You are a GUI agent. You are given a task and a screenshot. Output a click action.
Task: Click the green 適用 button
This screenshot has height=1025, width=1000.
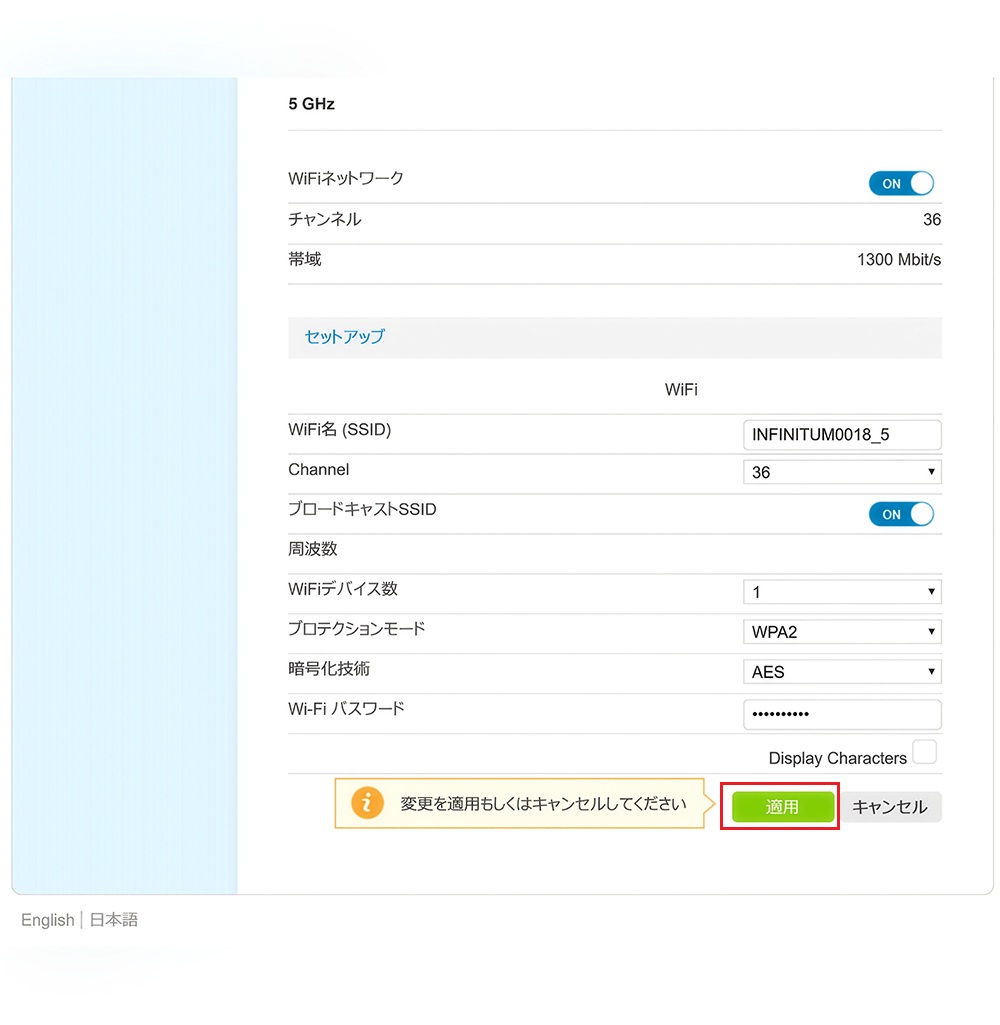click(x=782, y=807)
